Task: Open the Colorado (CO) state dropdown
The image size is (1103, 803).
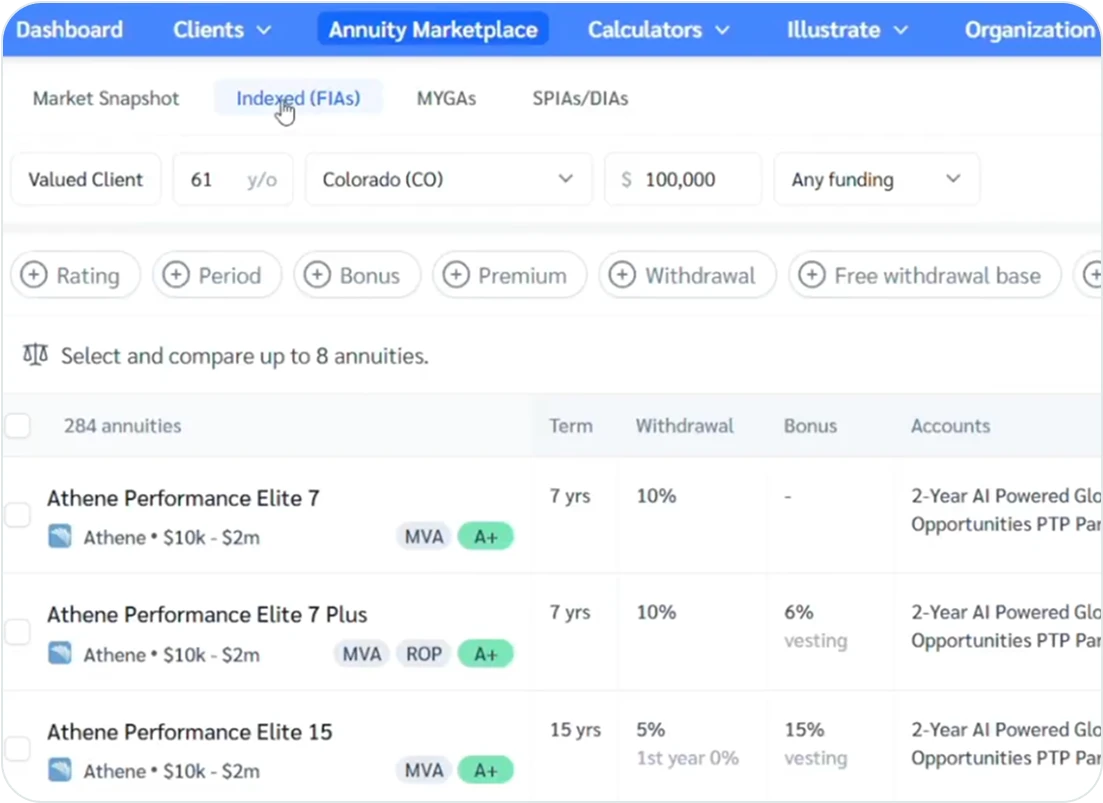Action: (x=448, y=179)
